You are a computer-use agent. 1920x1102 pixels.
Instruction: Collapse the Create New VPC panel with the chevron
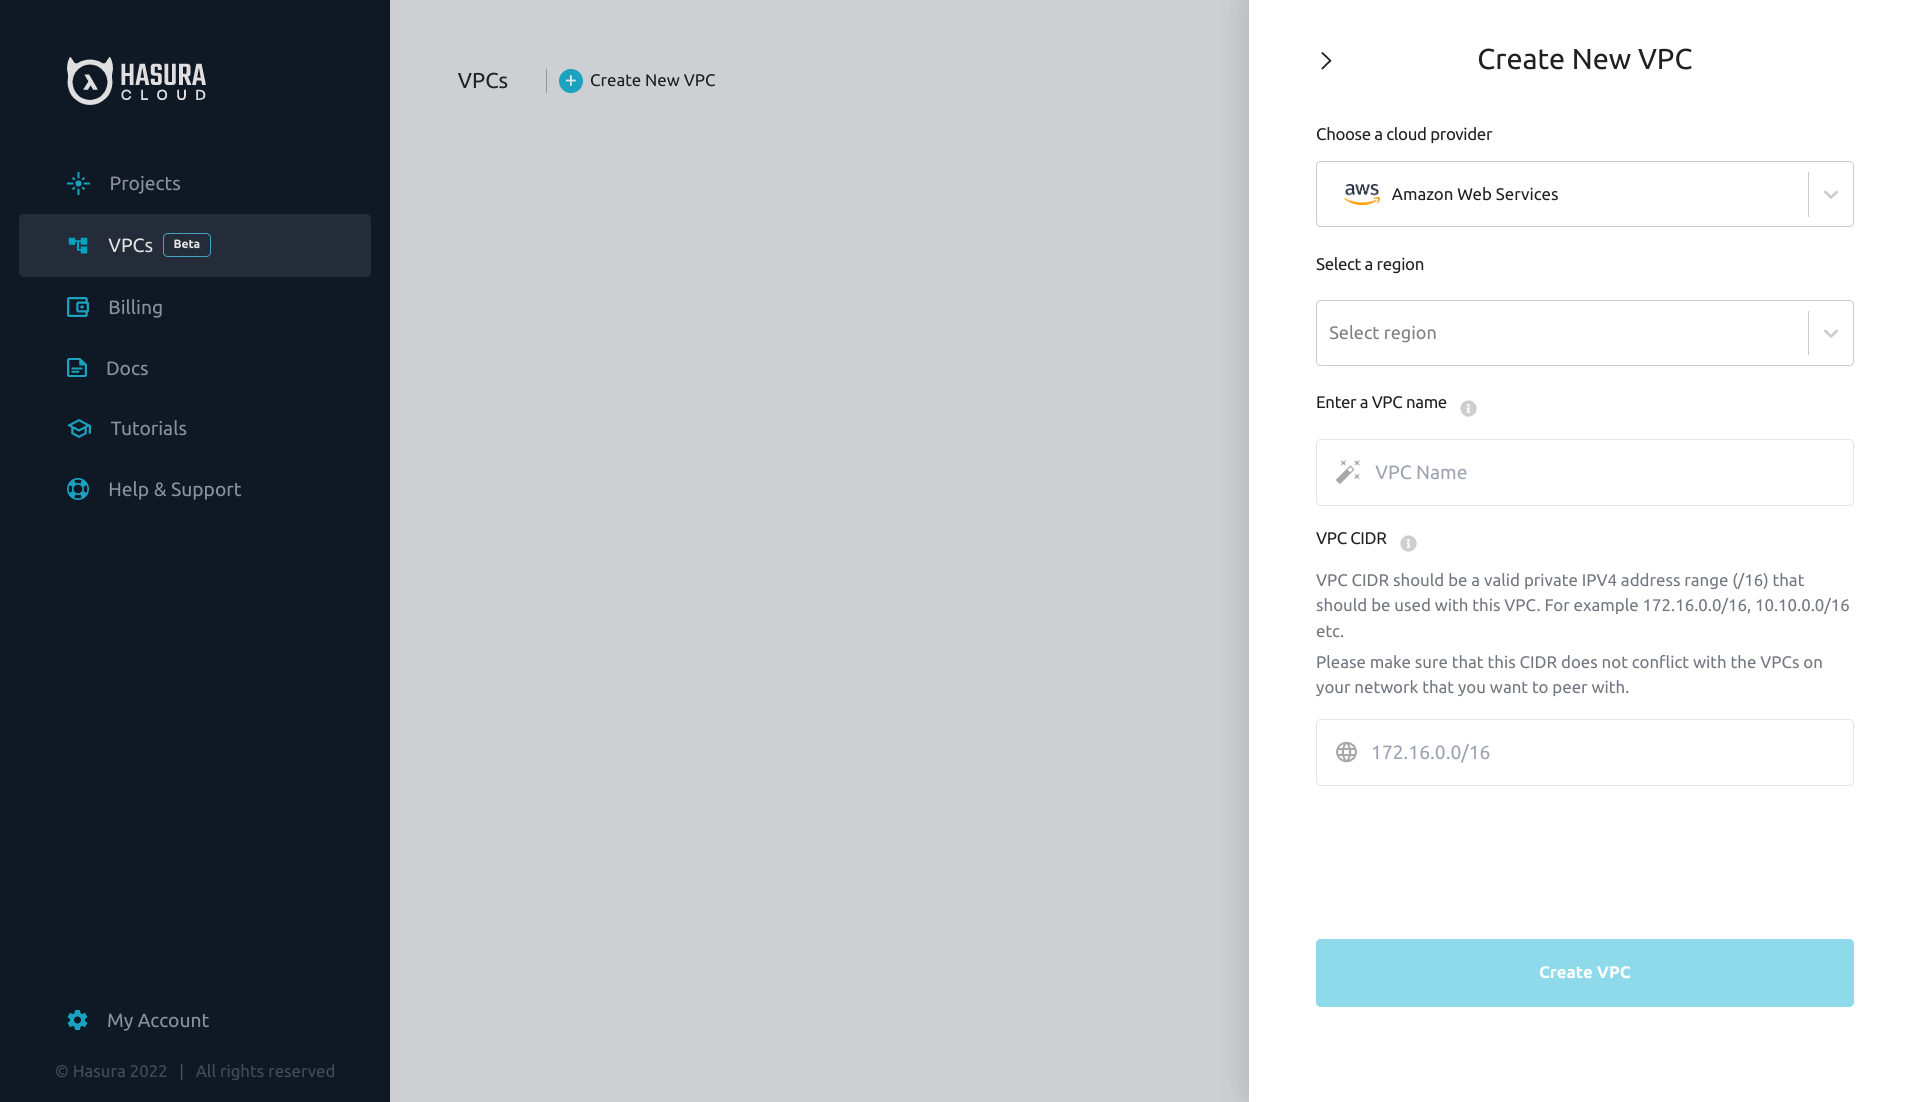coord(1326,60)
